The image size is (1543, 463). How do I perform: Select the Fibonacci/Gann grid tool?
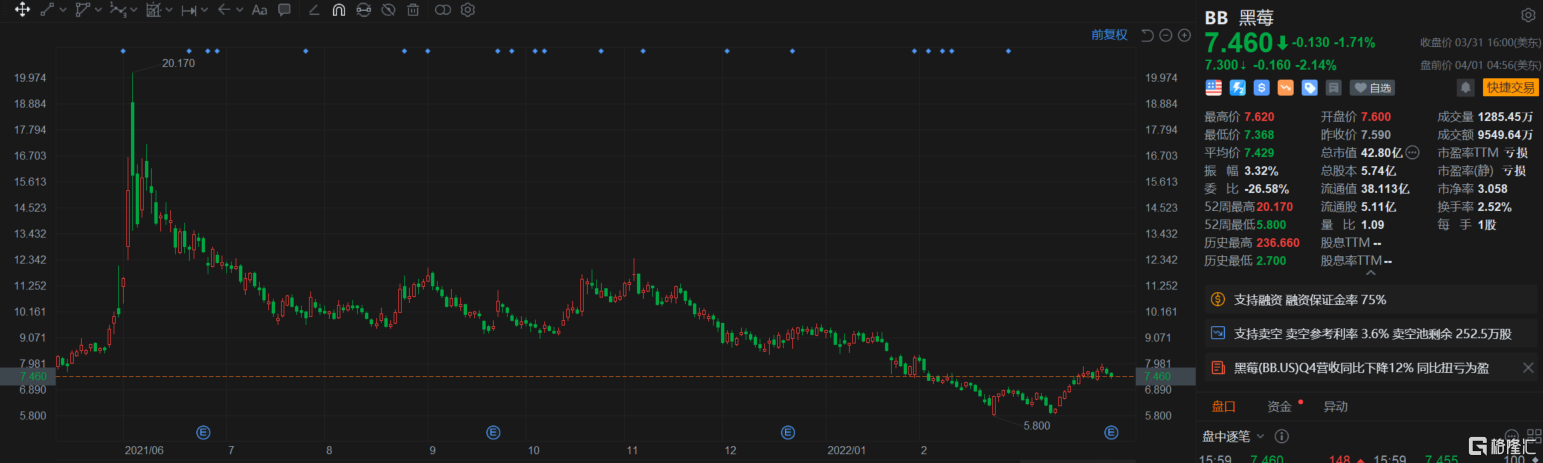pos(153,10)
